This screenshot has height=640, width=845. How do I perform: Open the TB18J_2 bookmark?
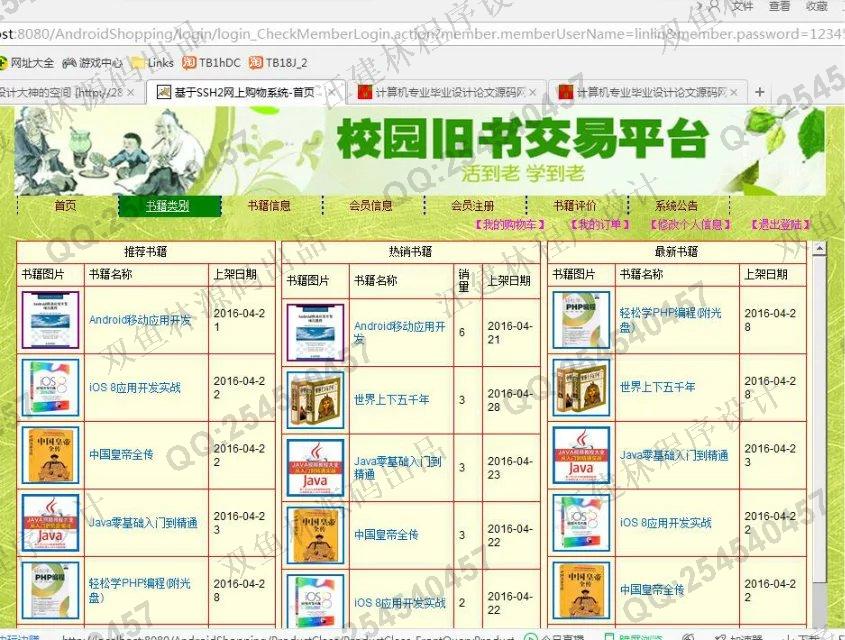(278, 63)
